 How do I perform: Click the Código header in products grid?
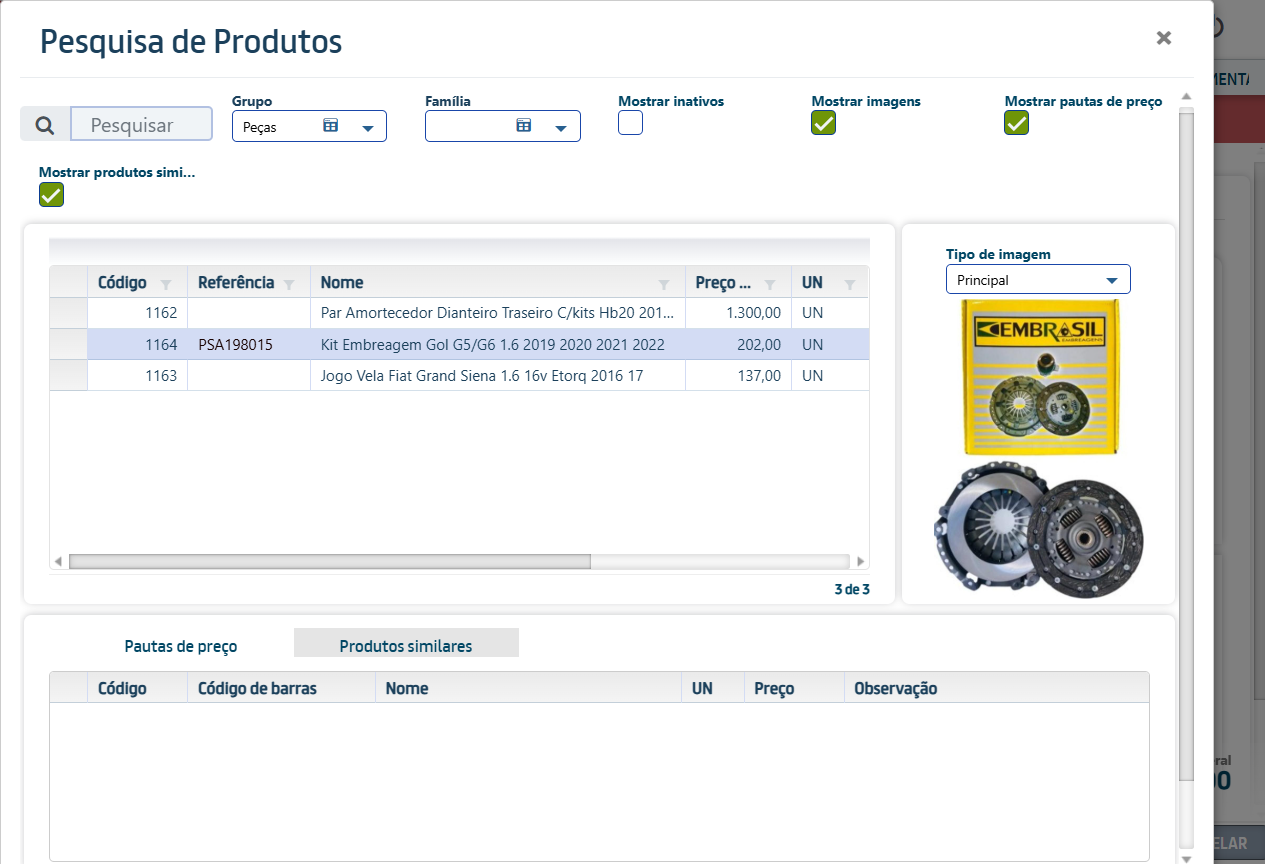122,283
